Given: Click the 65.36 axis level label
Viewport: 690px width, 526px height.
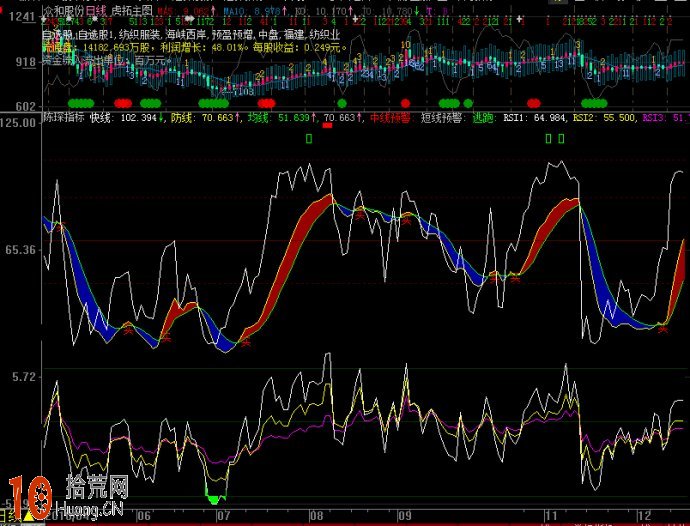Looking at the screenshot, I should click(20, 250).
